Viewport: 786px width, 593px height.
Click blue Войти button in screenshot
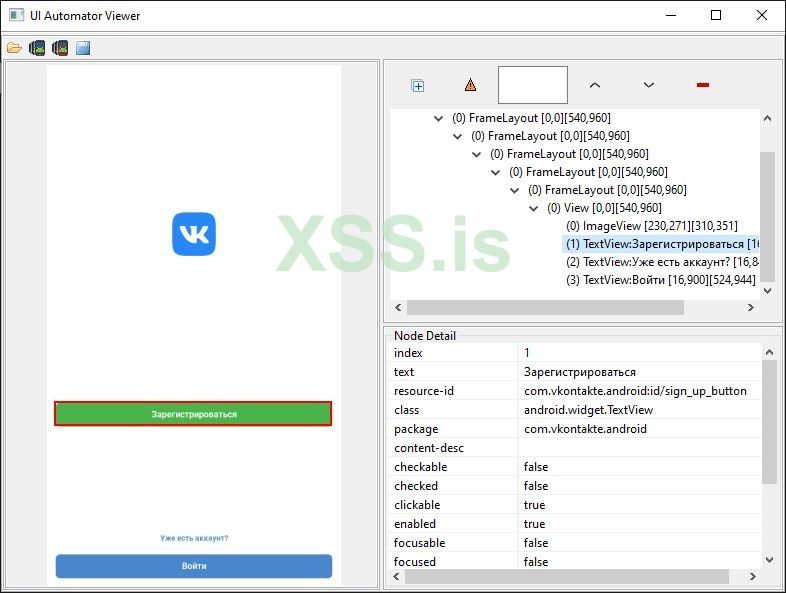point(193,566)
